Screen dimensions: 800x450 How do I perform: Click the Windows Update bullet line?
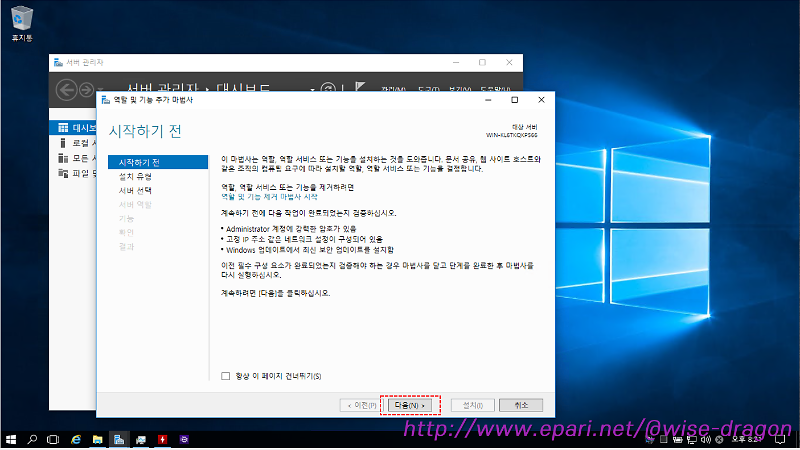pos(309,249)
